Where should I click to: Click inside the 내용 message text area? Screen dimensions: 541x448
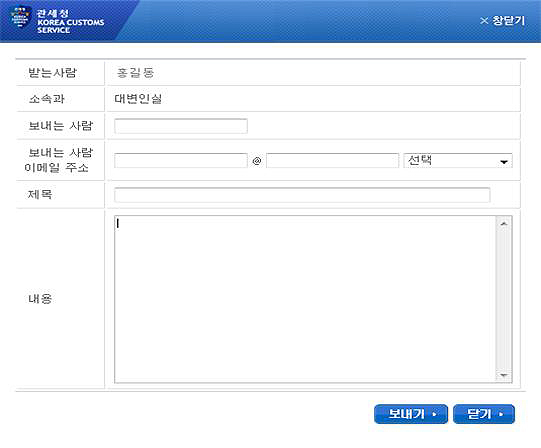[305, 299]
